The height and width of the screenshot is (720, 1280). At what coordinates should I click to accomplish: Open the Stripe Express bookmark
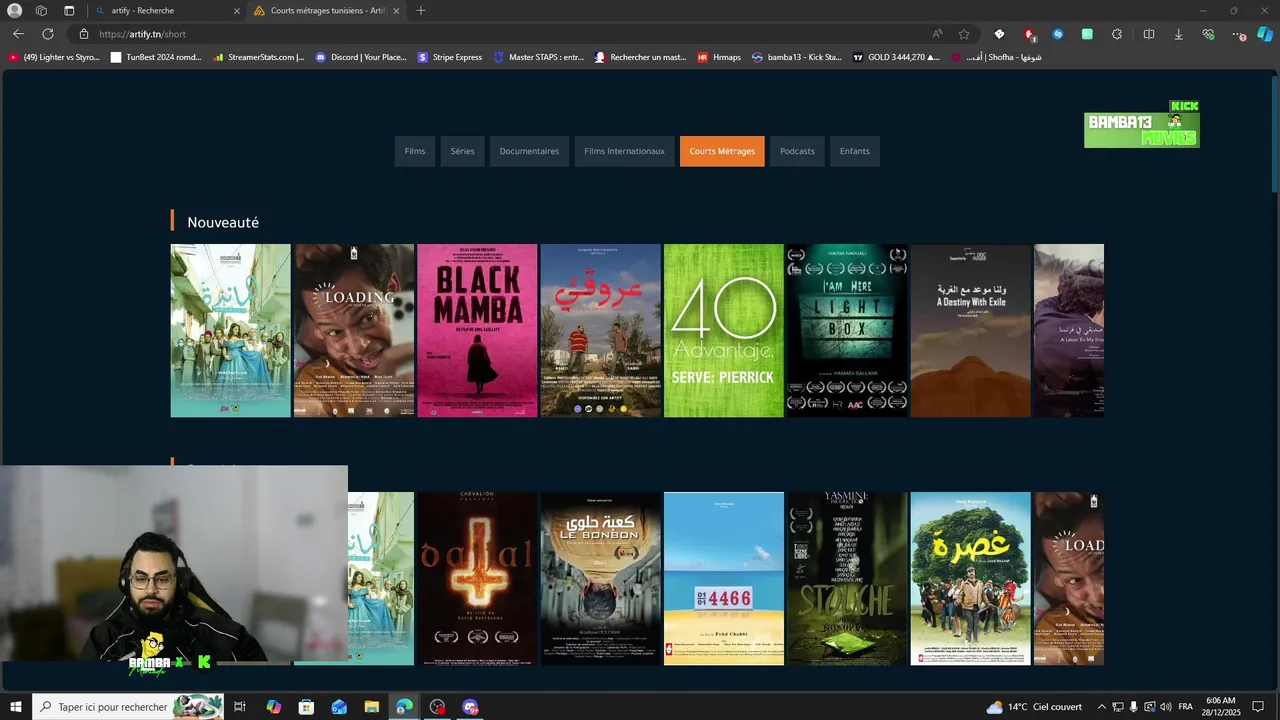coord(450,57)
